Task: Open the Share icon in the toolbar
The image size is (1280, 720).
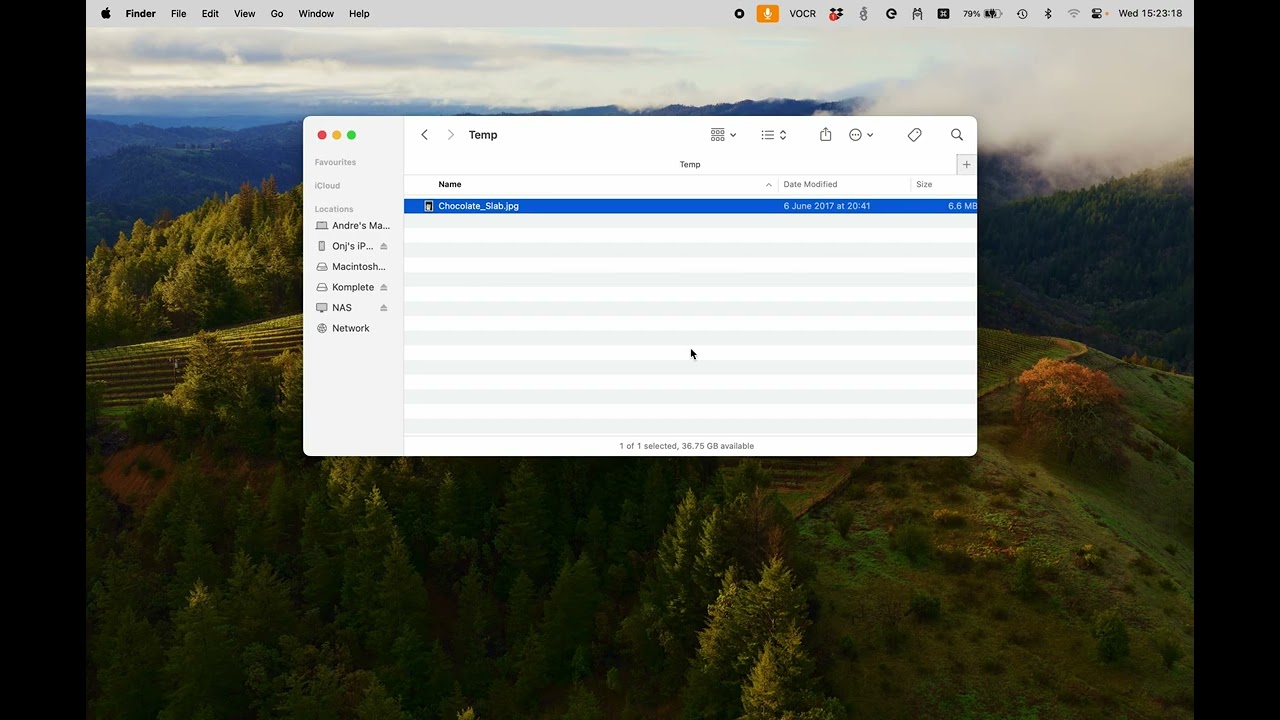Action: (x=825, y=134)
